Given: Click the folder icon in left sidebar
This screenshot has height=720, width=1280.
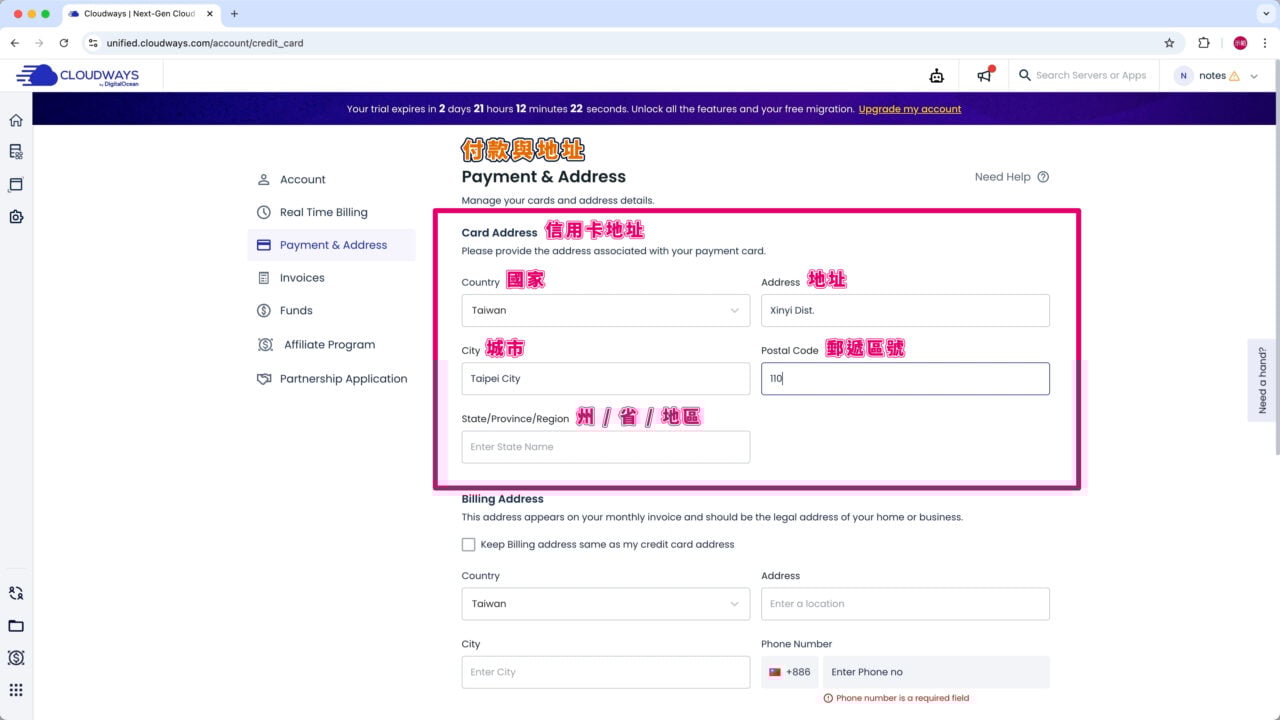Looking at the screenshot, I should [x=16, y=626].
